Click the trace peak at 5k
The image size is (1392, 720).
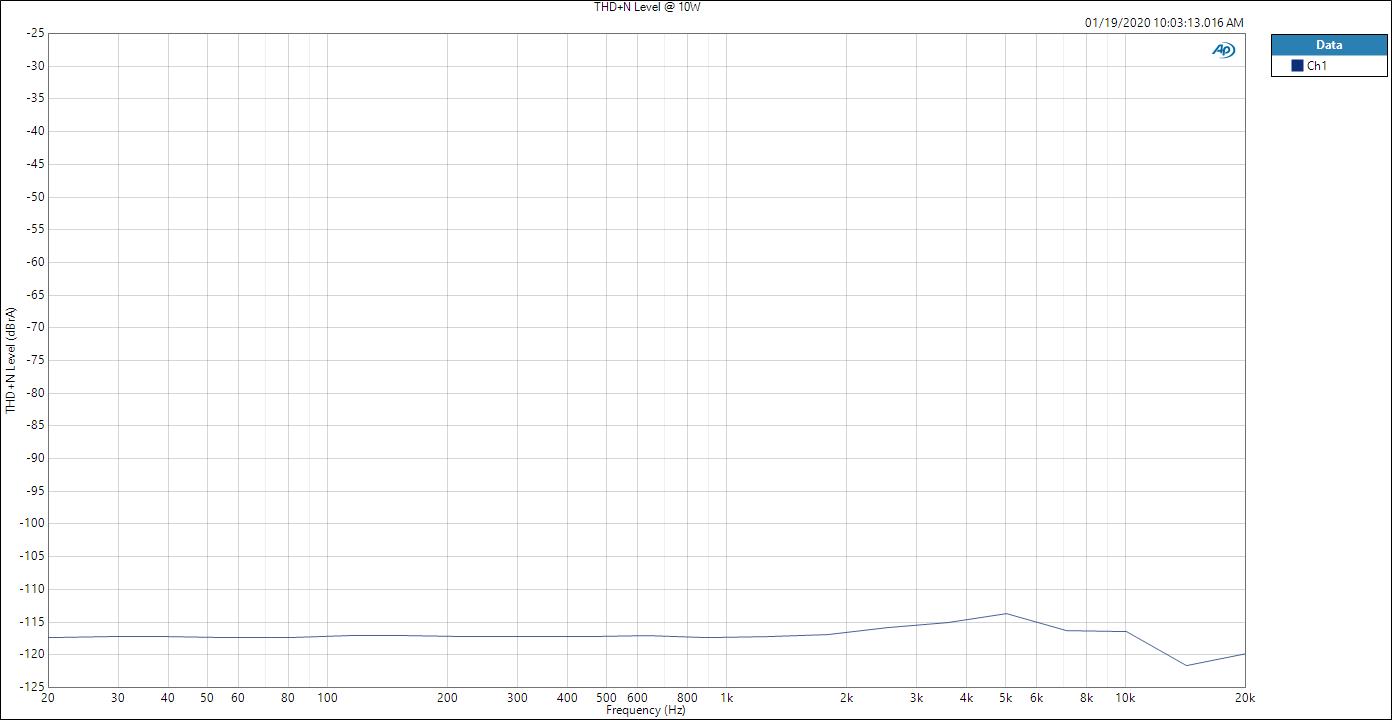(1006, 614)
